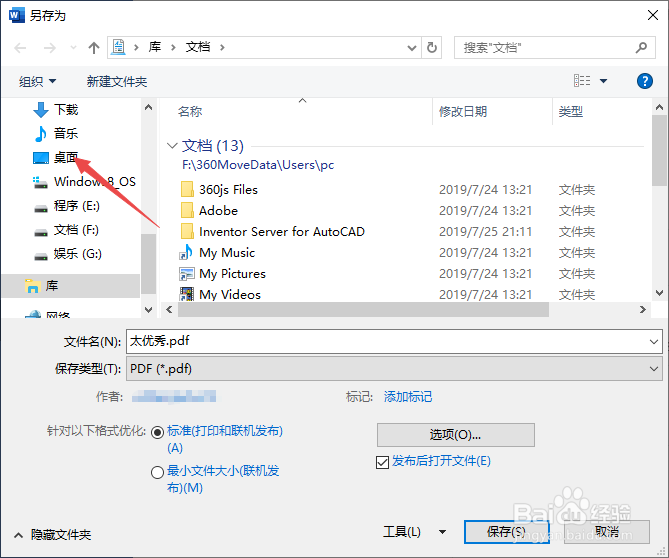This screenshot has height=558, width=669.
Task: Click the chevron after 文档 breadcrumb
Action: [222, 47]
